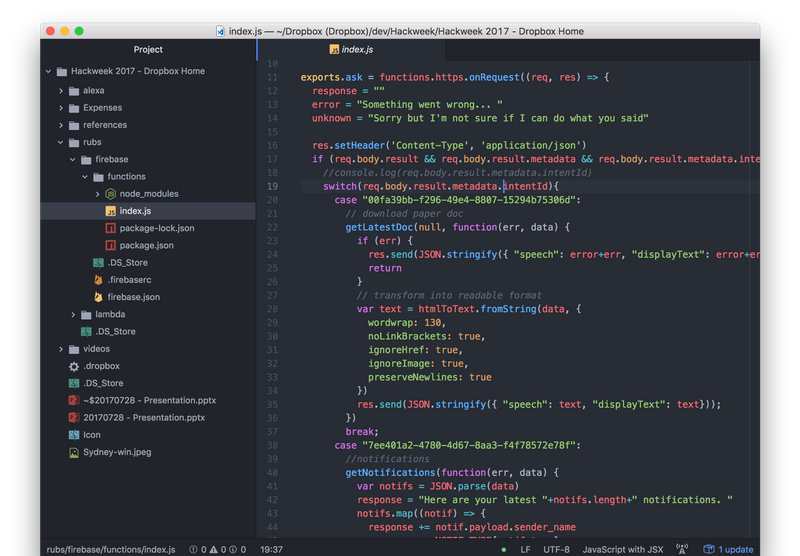800x556 pixels.
Task: Click the package-lock.json file icon
Action: click(x=110, y=229)
